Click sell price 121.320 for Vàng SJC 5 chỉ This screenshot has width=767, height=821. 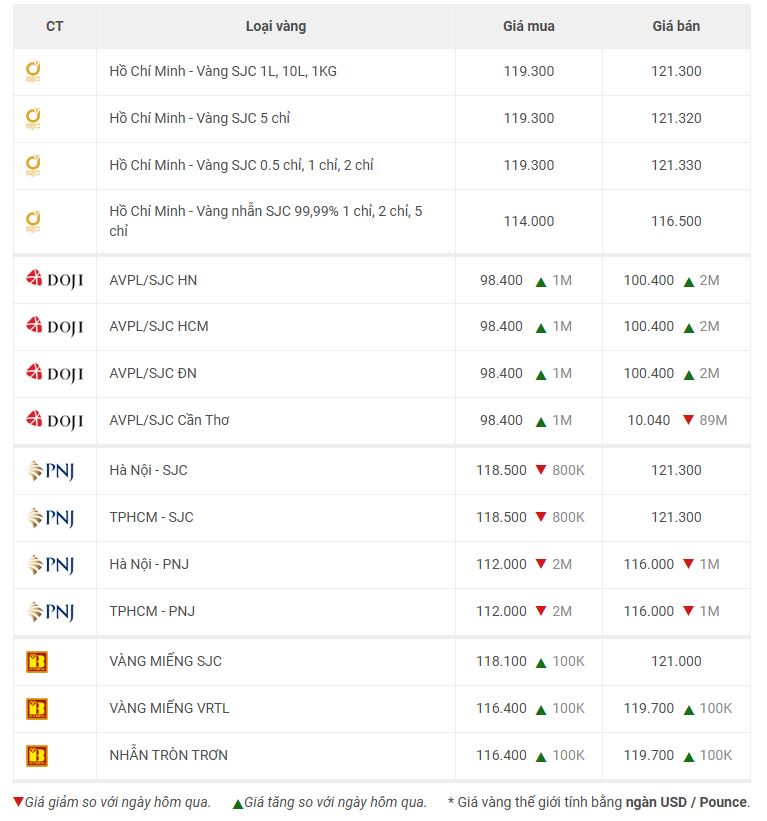(x=676, y=118)
